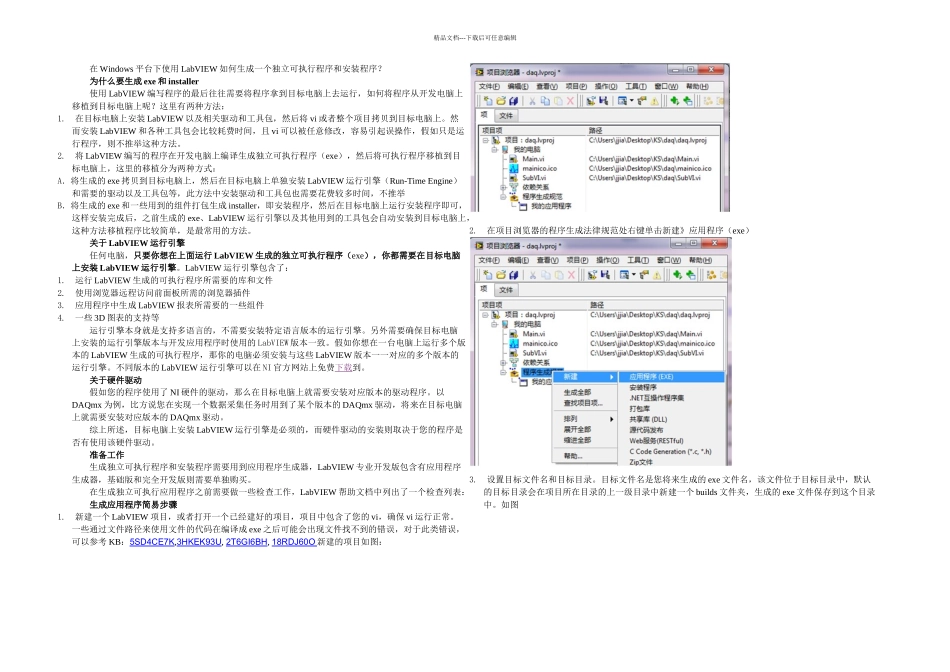Image resolution: width=950 pixels, height=672 pixels.
Task: Click the yellow warning icon in the window with context menu
Action: [657, 275]
